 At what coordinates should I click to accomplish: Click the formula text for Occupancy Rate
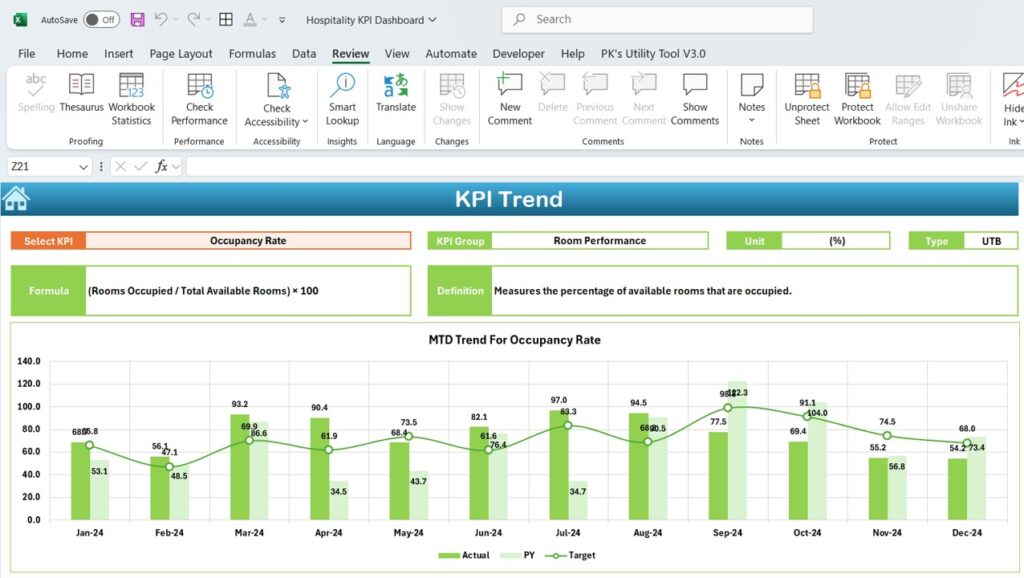pos(203,291)
